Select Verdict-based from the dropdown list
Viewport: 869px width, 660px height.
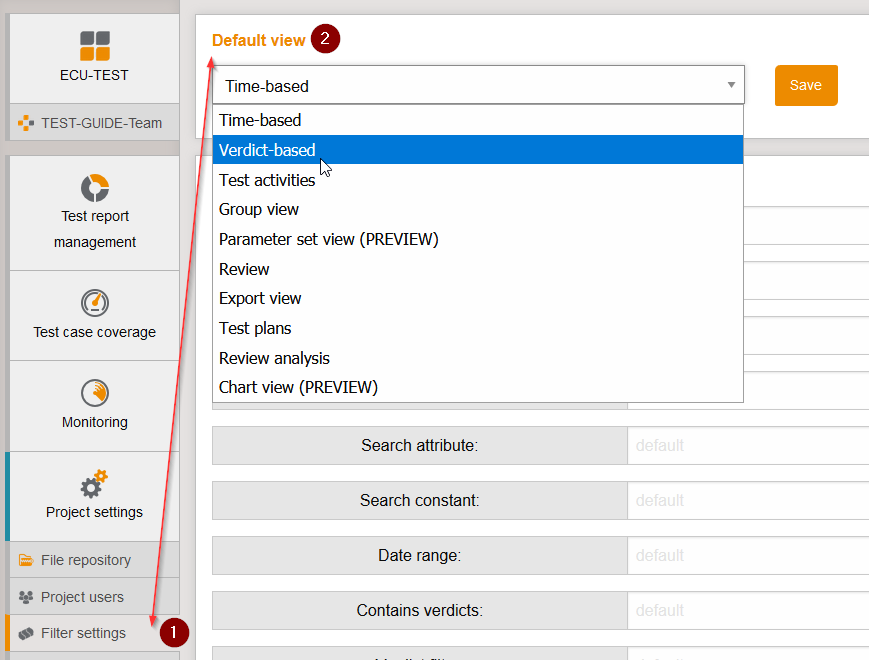click(x=267, y=150)
